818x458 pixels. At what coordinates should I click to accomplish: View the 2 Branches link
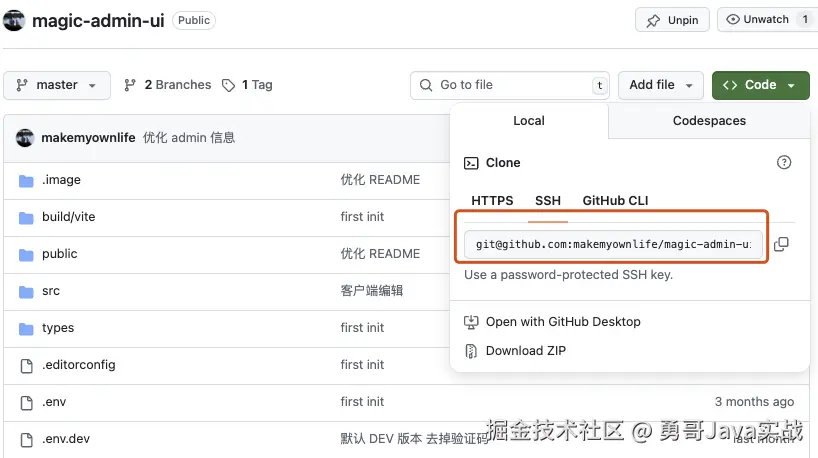coord(167,85)
